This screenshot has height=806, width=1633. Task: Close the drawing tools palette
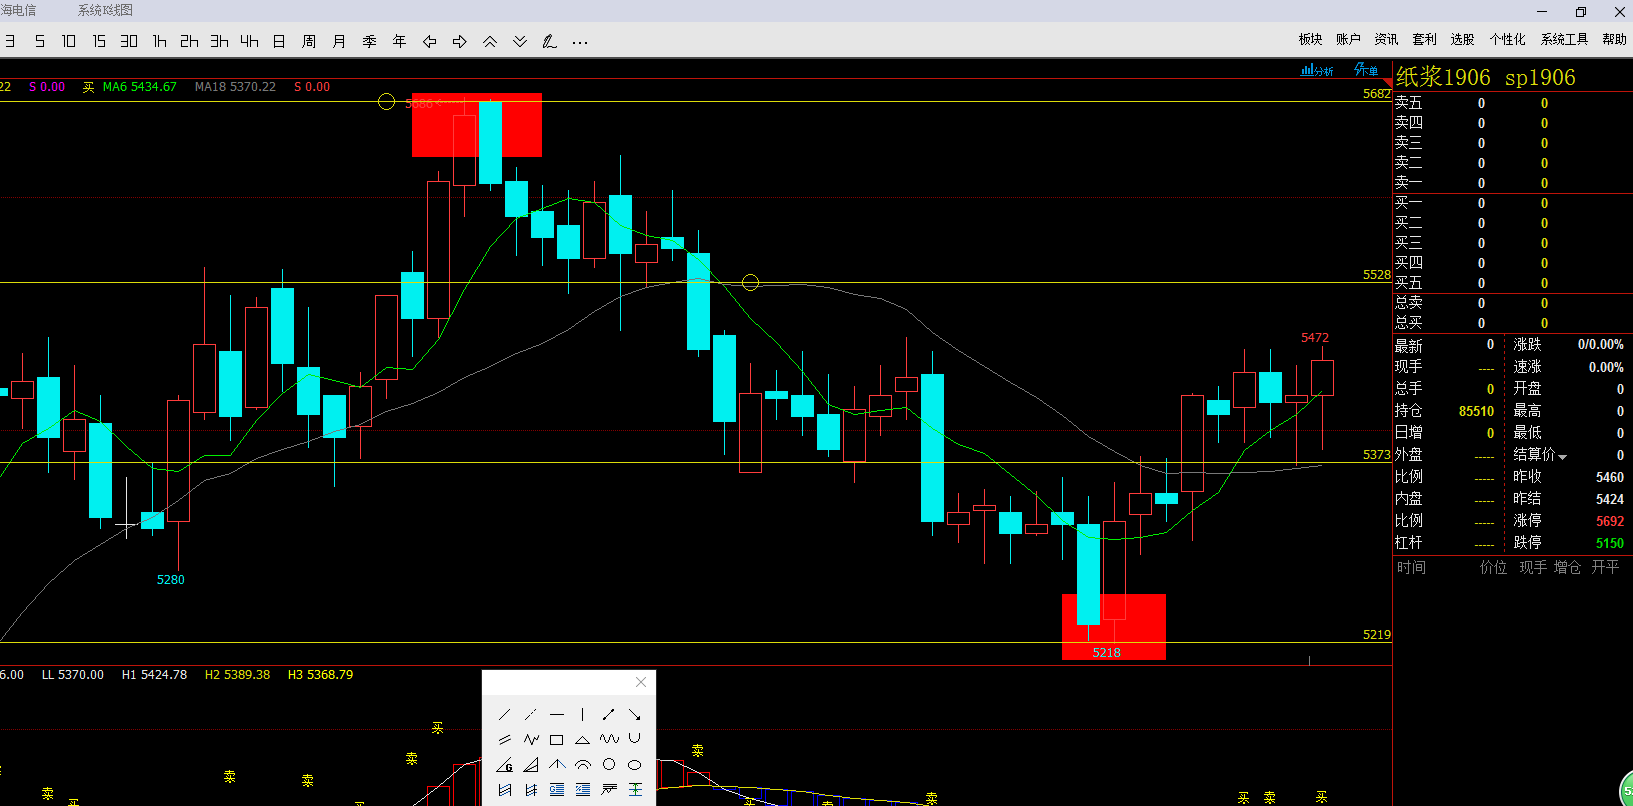pos(641,682)
